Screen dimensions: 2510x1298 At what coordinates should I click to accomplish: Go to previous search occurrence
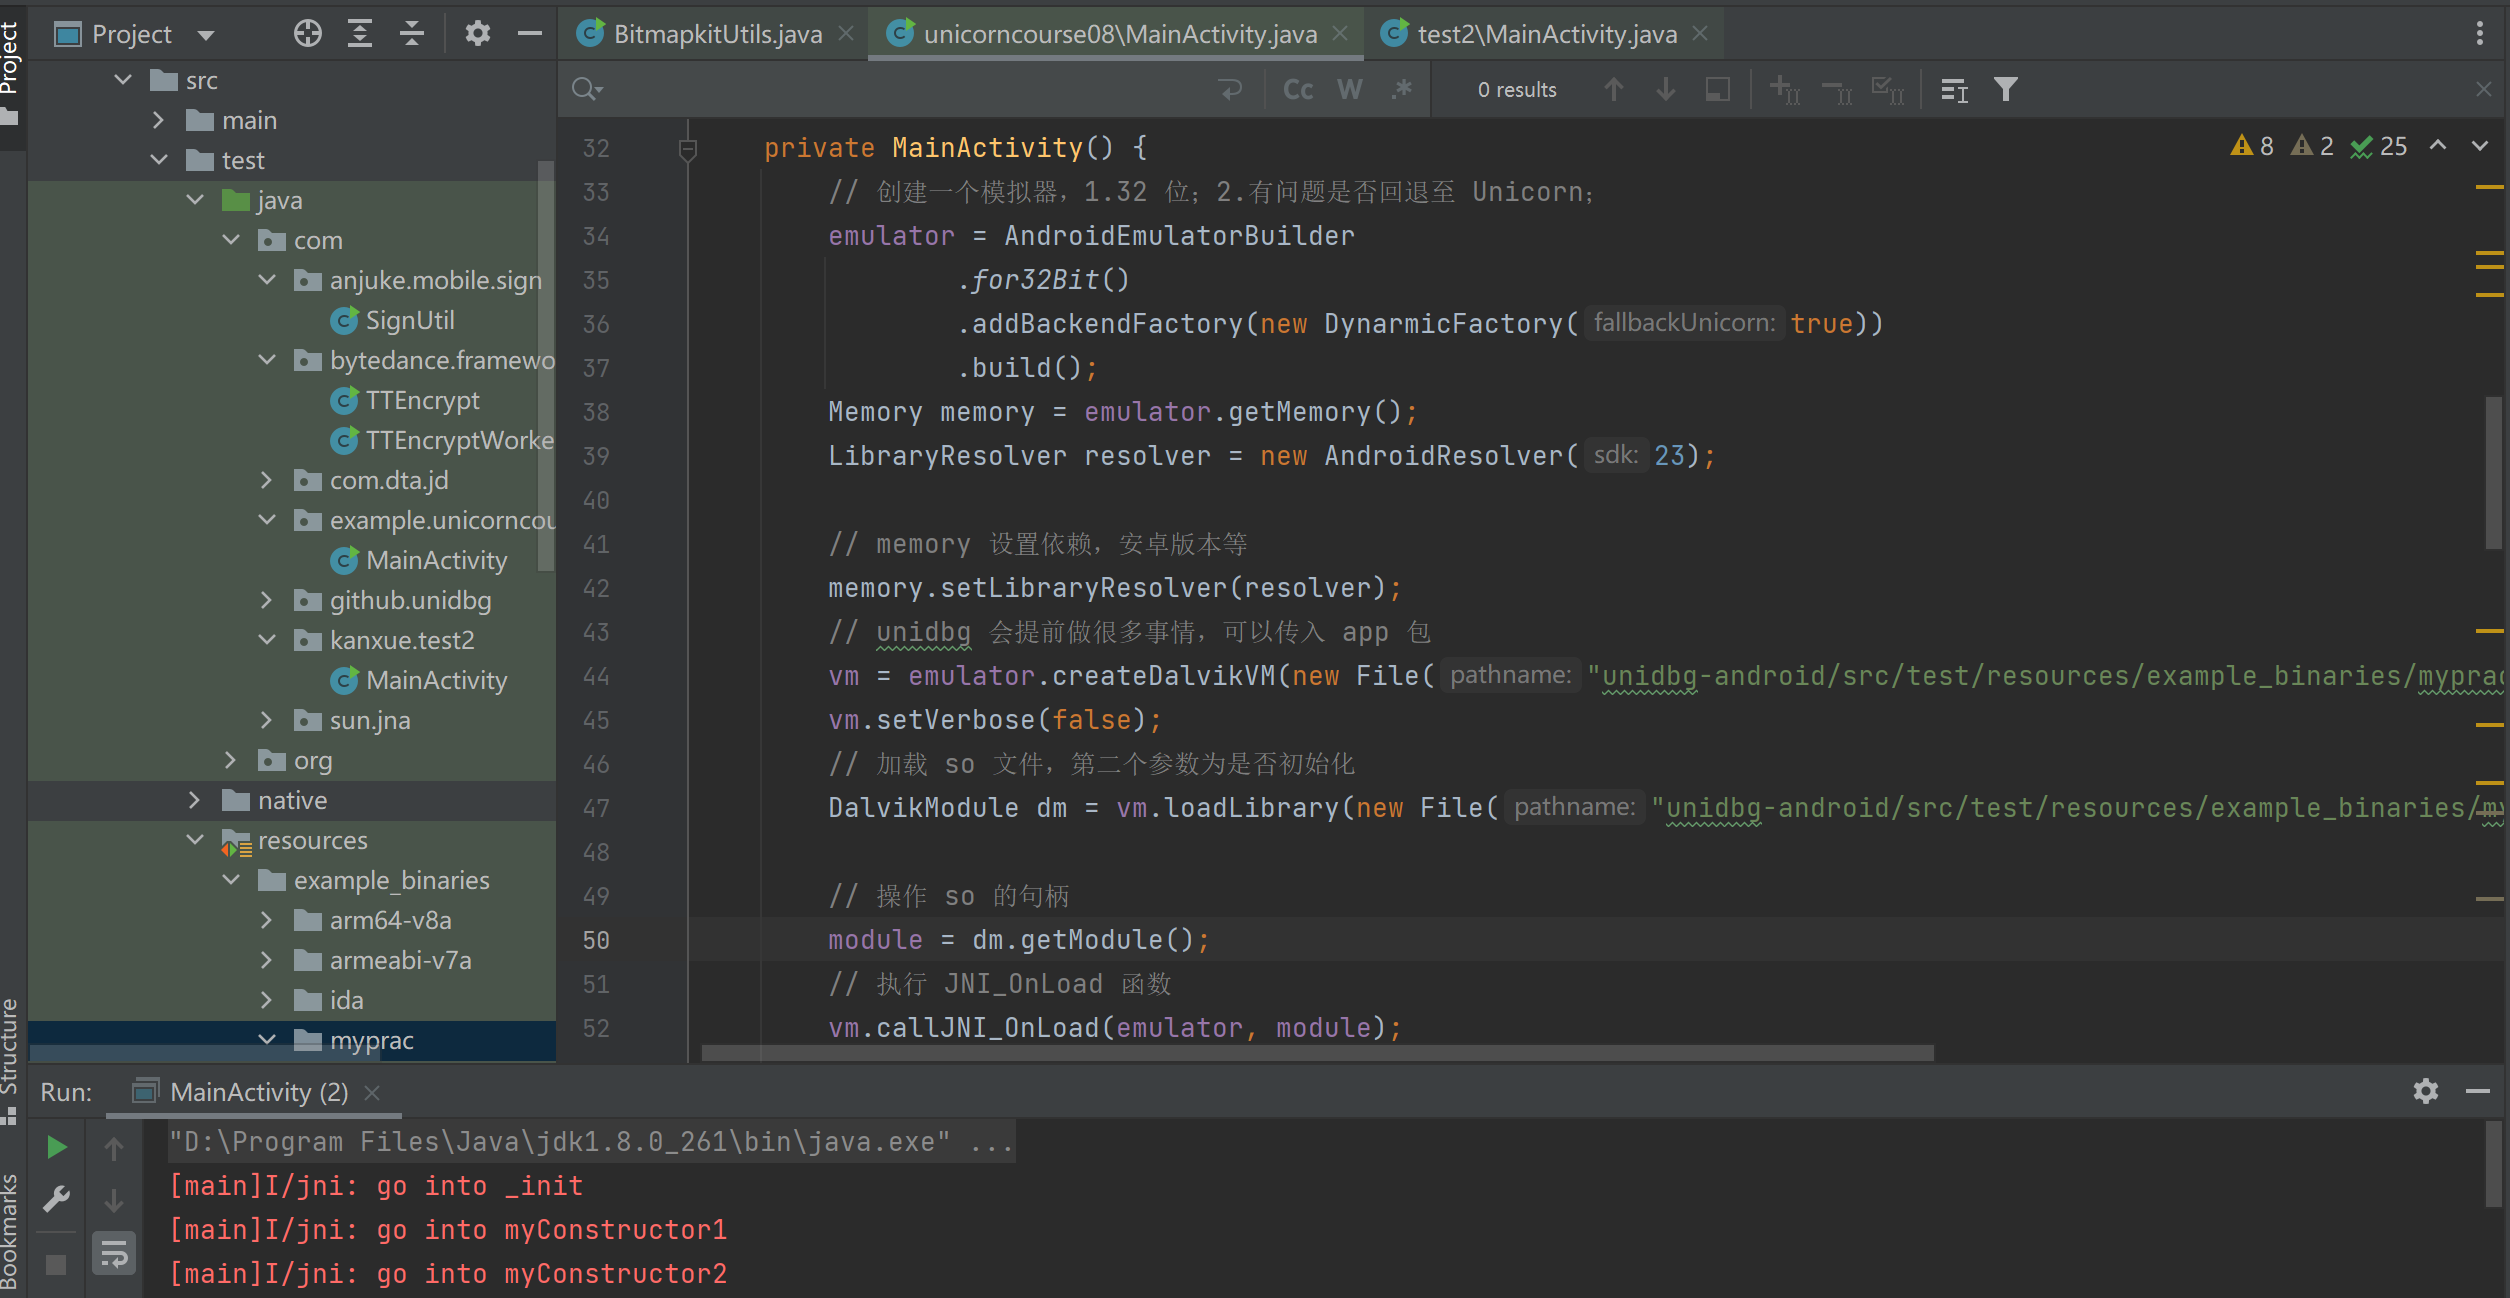point(1613,90)
